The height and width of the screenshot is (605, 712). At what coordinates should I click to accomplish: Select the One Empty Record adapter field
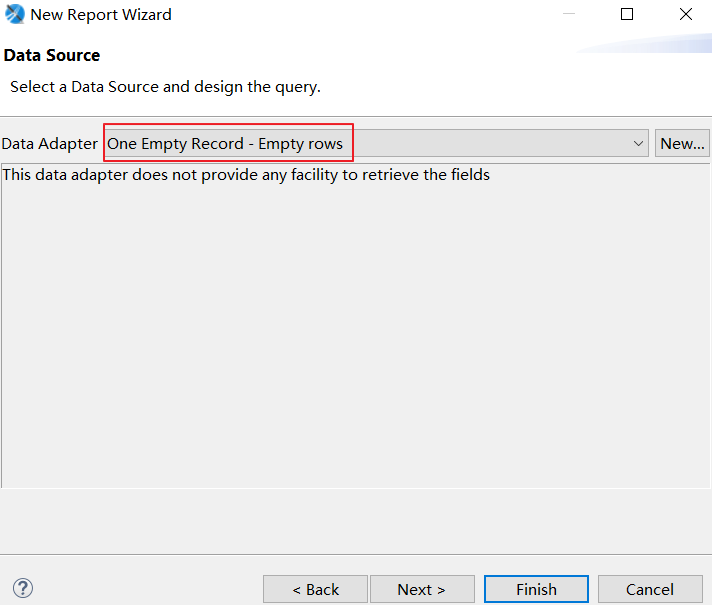(x=376, y=144)
